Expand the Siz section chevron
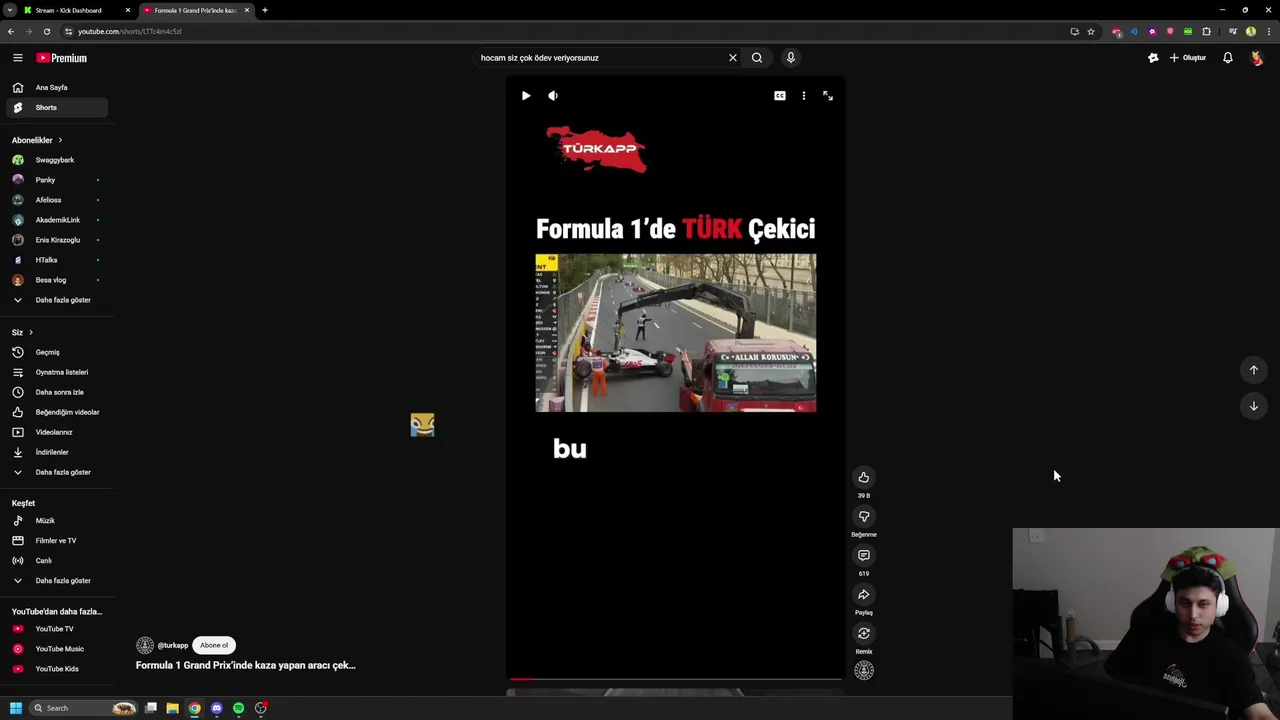 [x=31, y=332]
